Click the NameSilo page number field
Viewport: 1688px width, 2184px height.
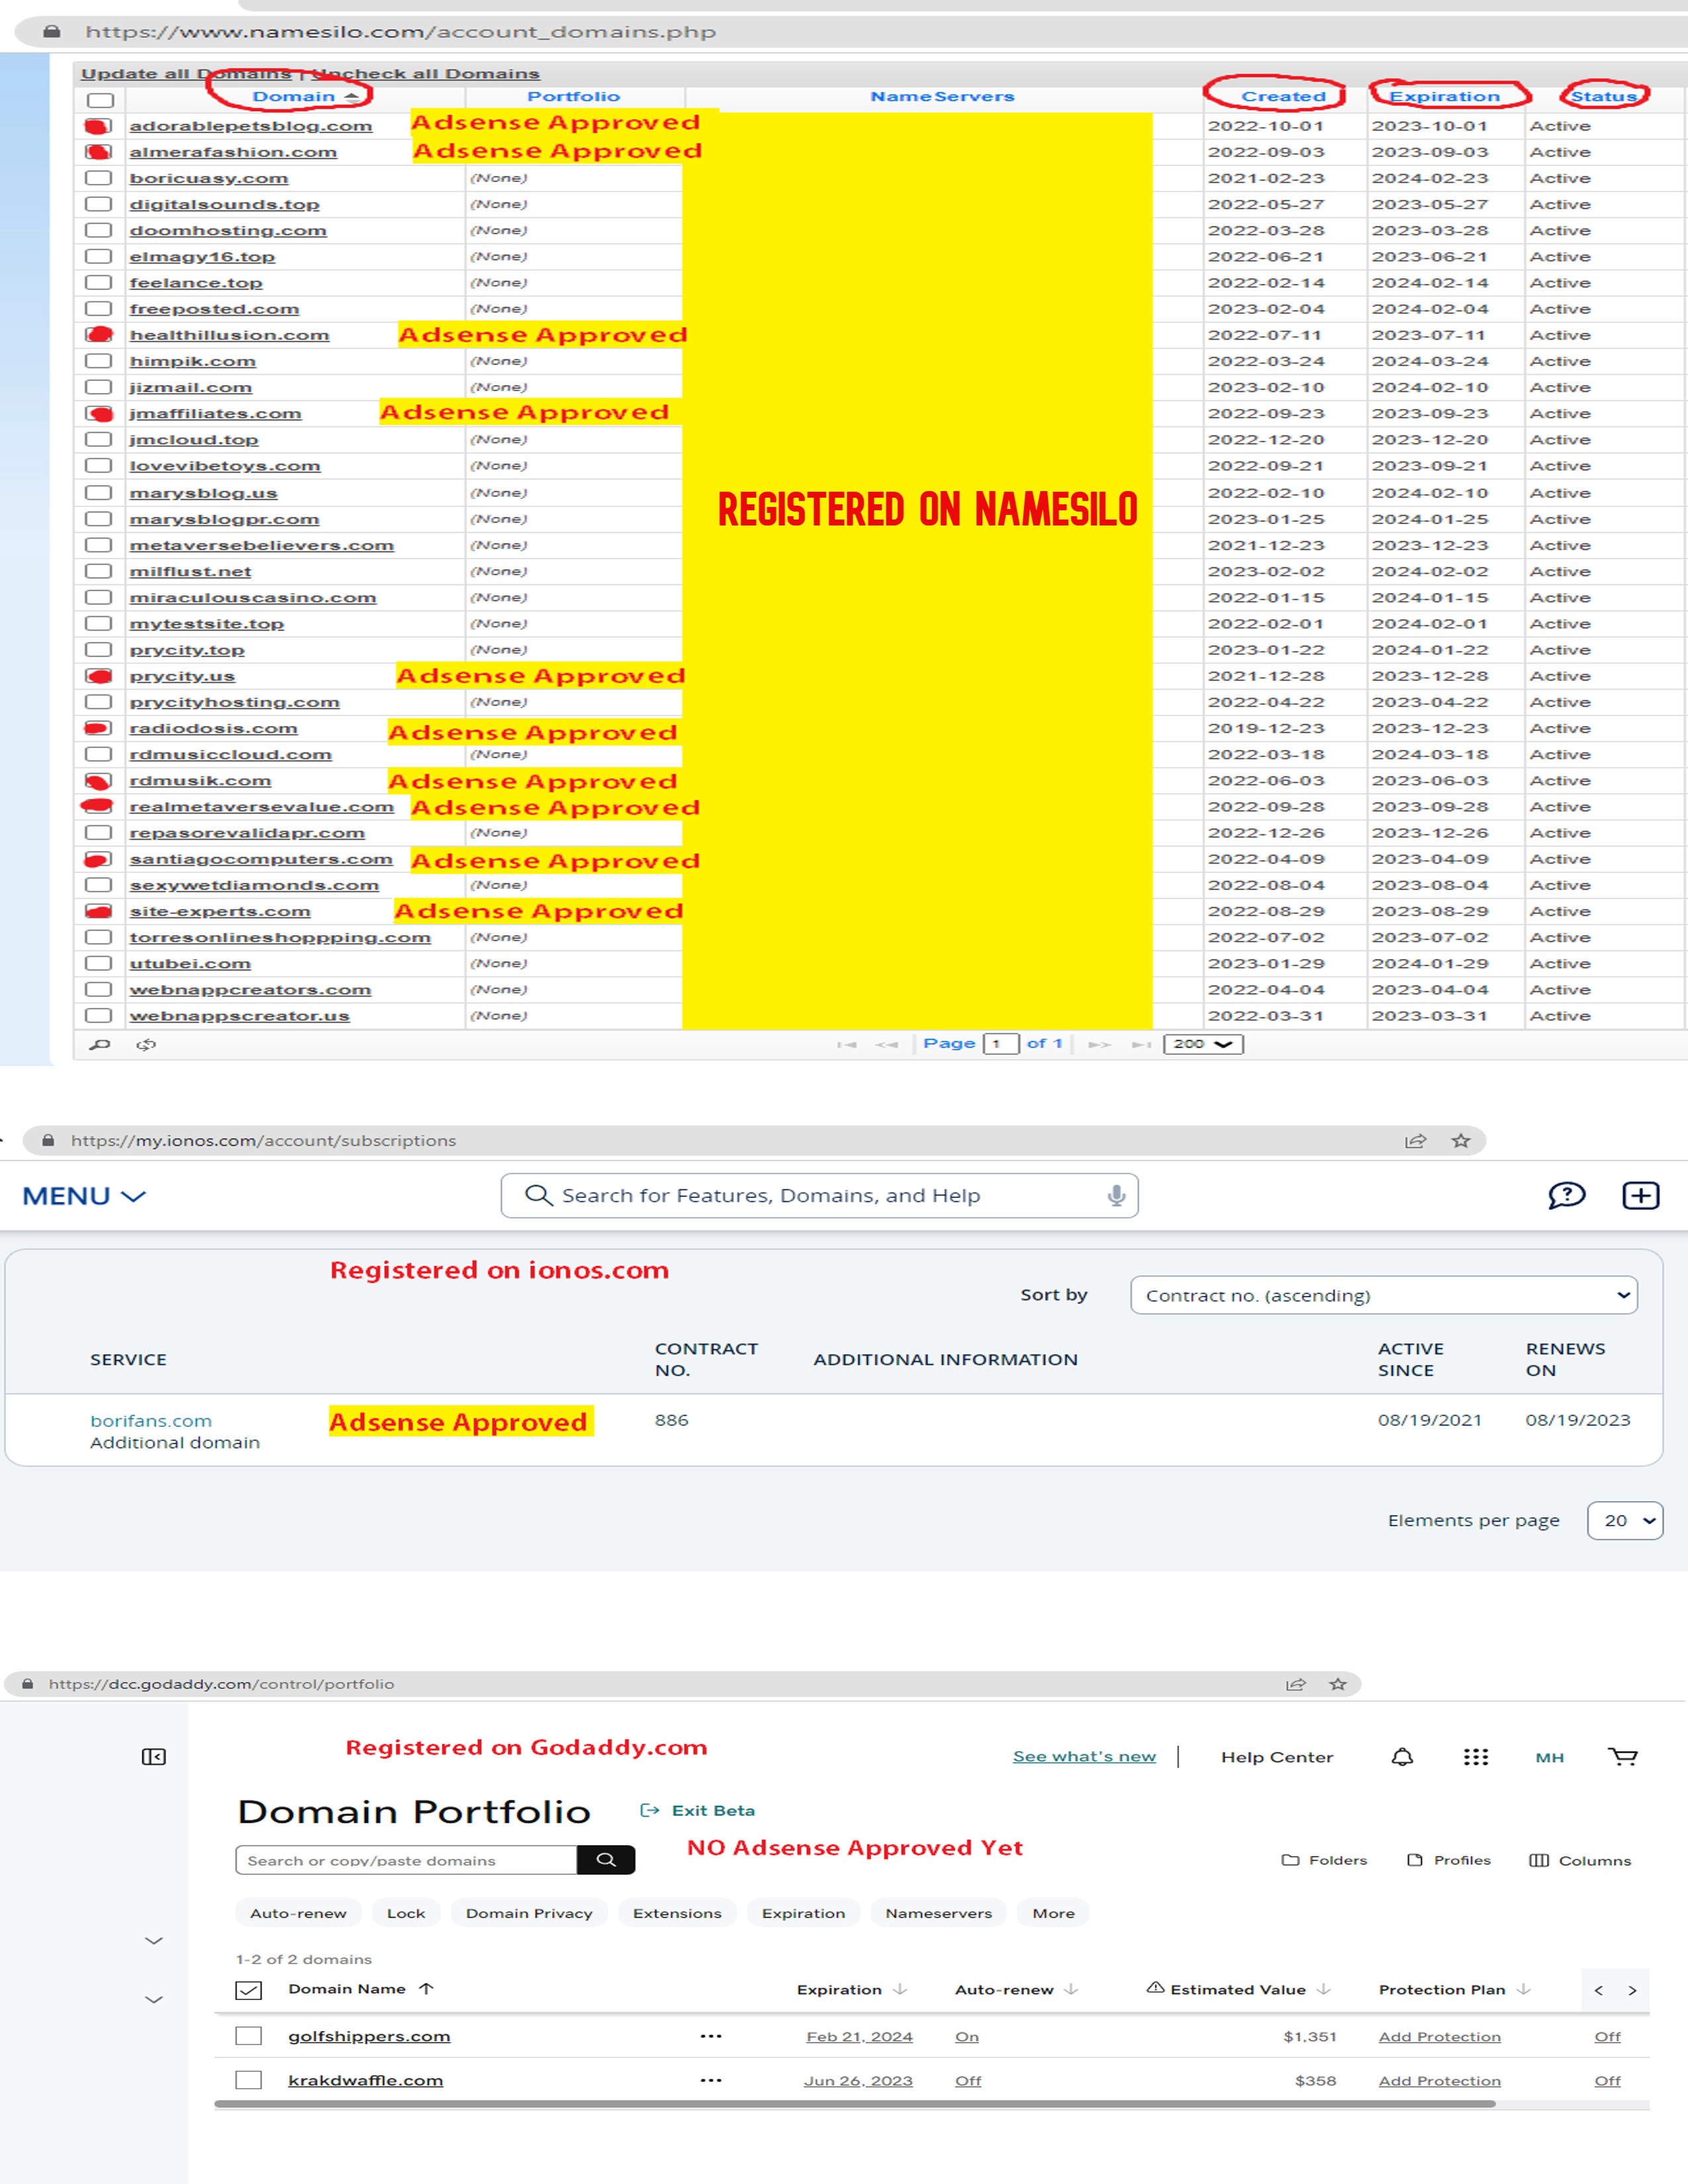(1000, 1044)
